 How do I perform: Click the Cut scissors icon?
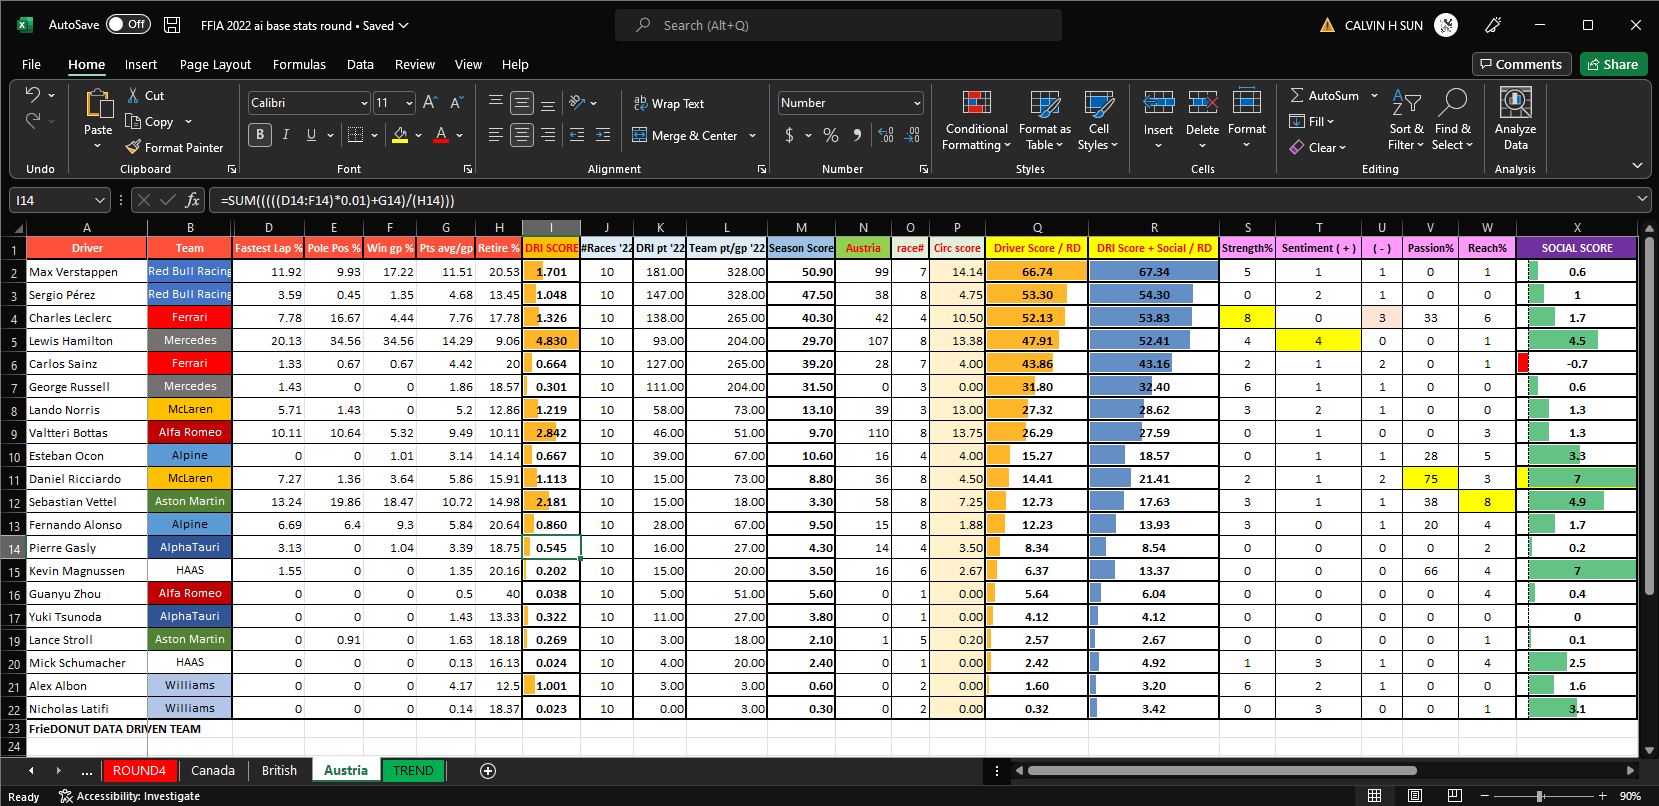(x=133, y=95)
